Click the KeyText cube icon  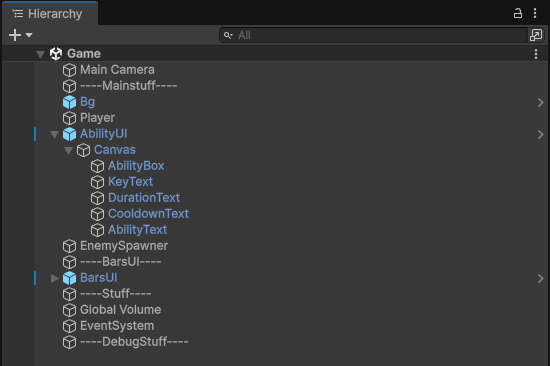97,182
